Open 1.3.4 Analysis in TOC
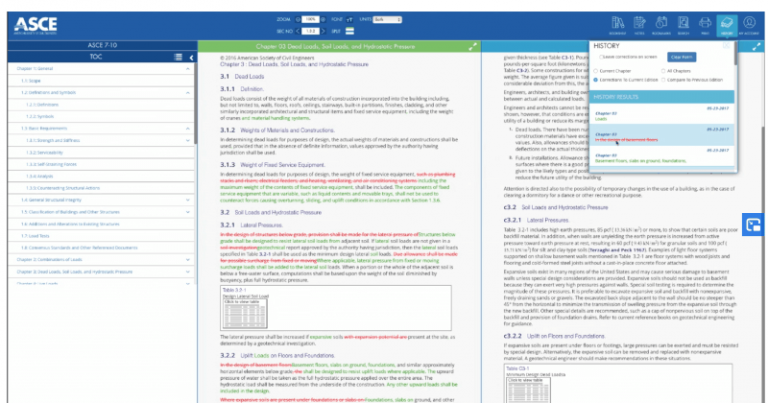This screenshot has height=403, width=768. [x=40, y=176]
